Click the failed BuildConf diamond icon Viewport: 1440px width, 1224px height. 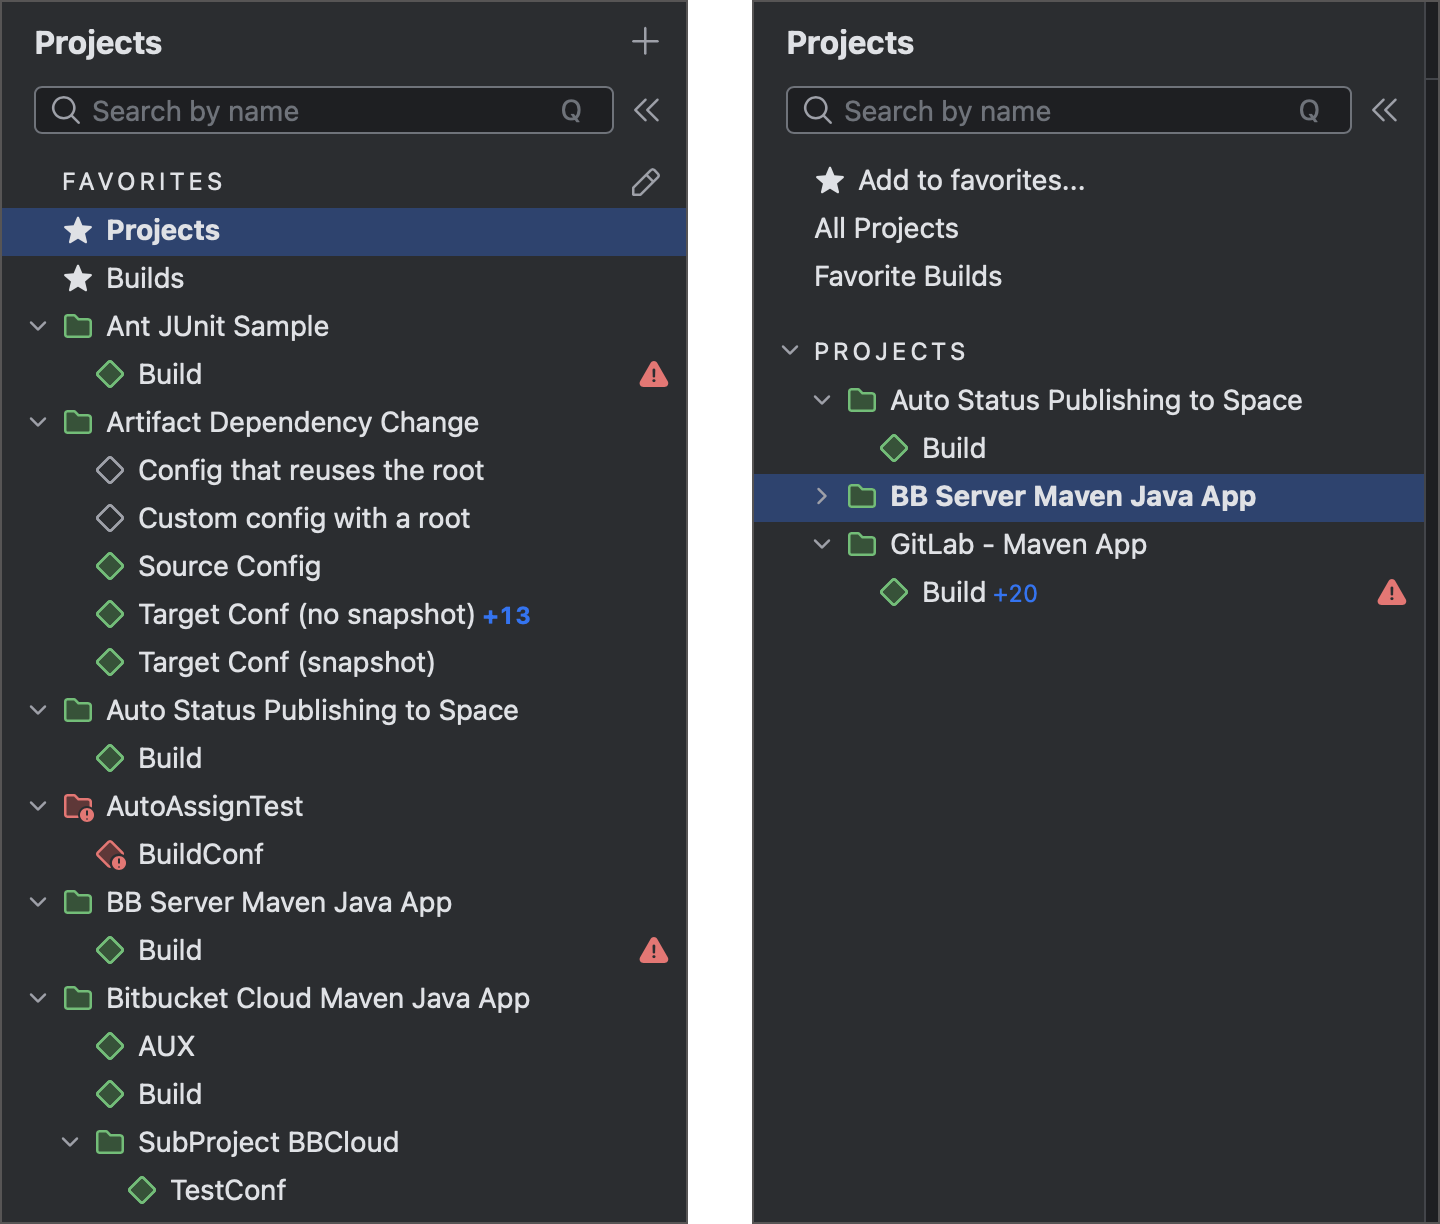pyautogui.click(x=110, y=855)
